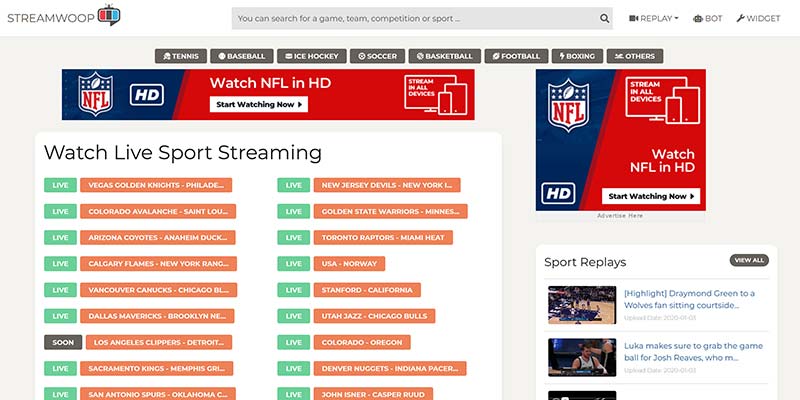Open Sacramento Kings - Memphis stream
This screenshot has height=400, width=800.
[157, 368]
